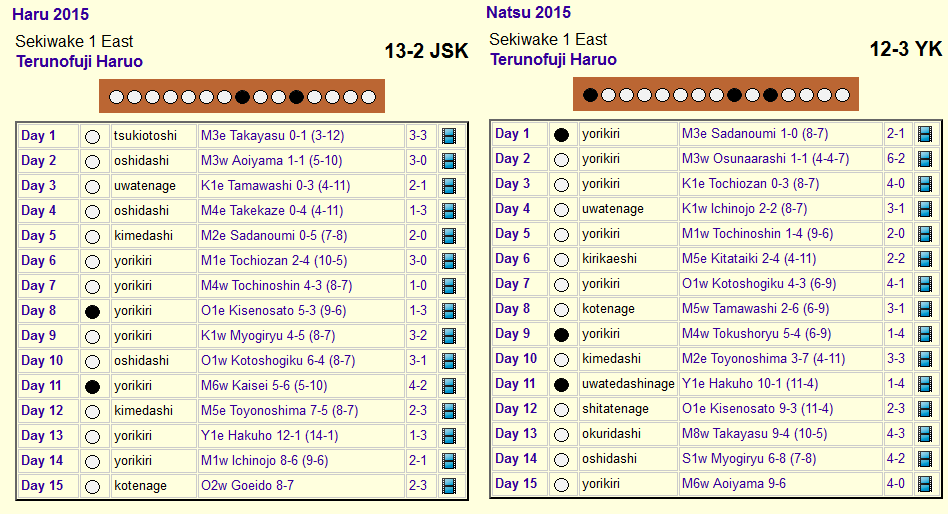Viewport: 948px width, 514px height.
Task: Open Haru Day 7 link
Action: (x=38, y=285)
